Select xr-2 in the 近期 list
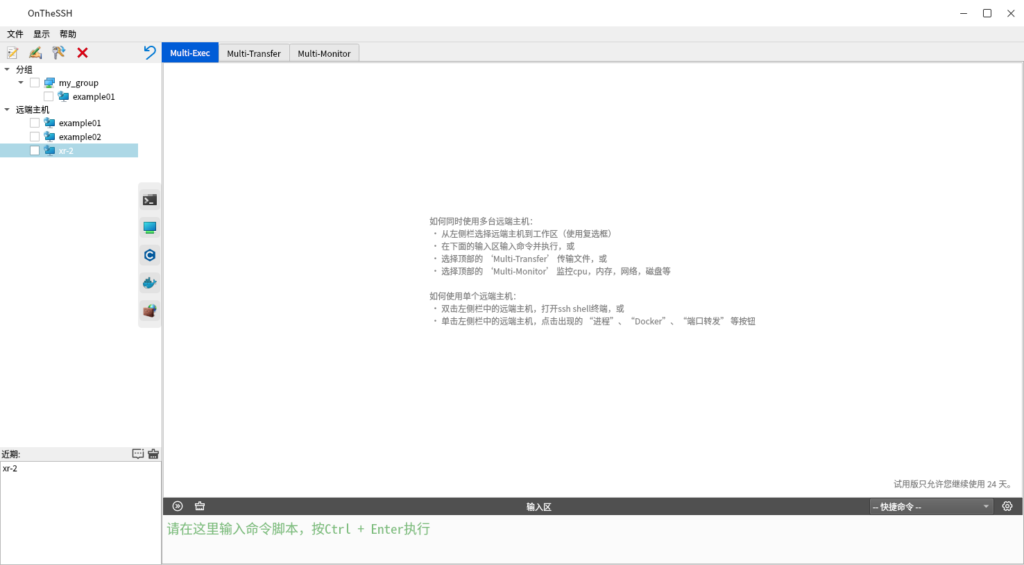Viewport: 1024px width, 565px height. click(11, 468)
